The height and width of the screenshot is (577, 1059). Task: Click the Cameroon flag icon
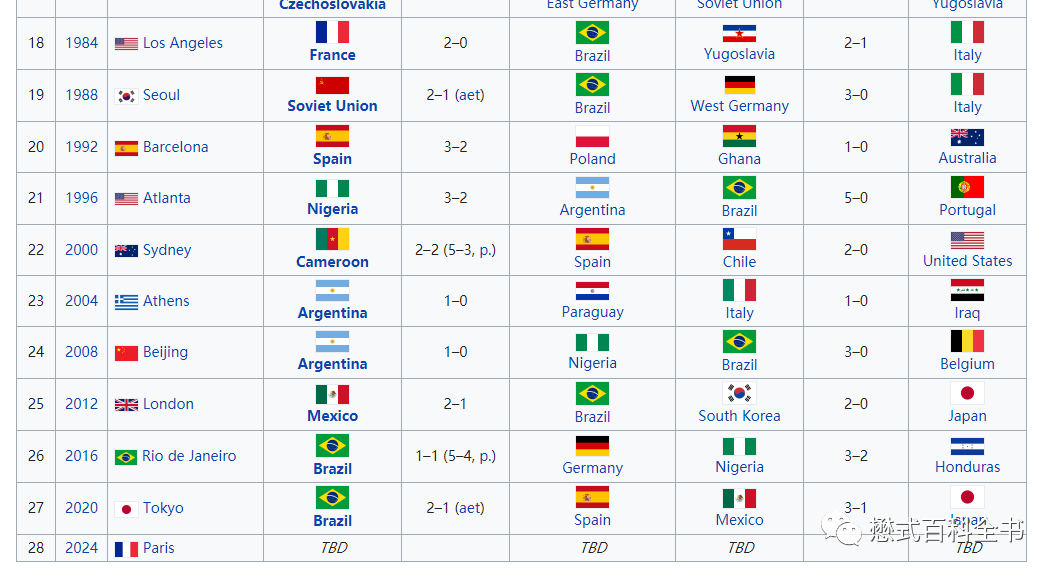tap(332, 239)
